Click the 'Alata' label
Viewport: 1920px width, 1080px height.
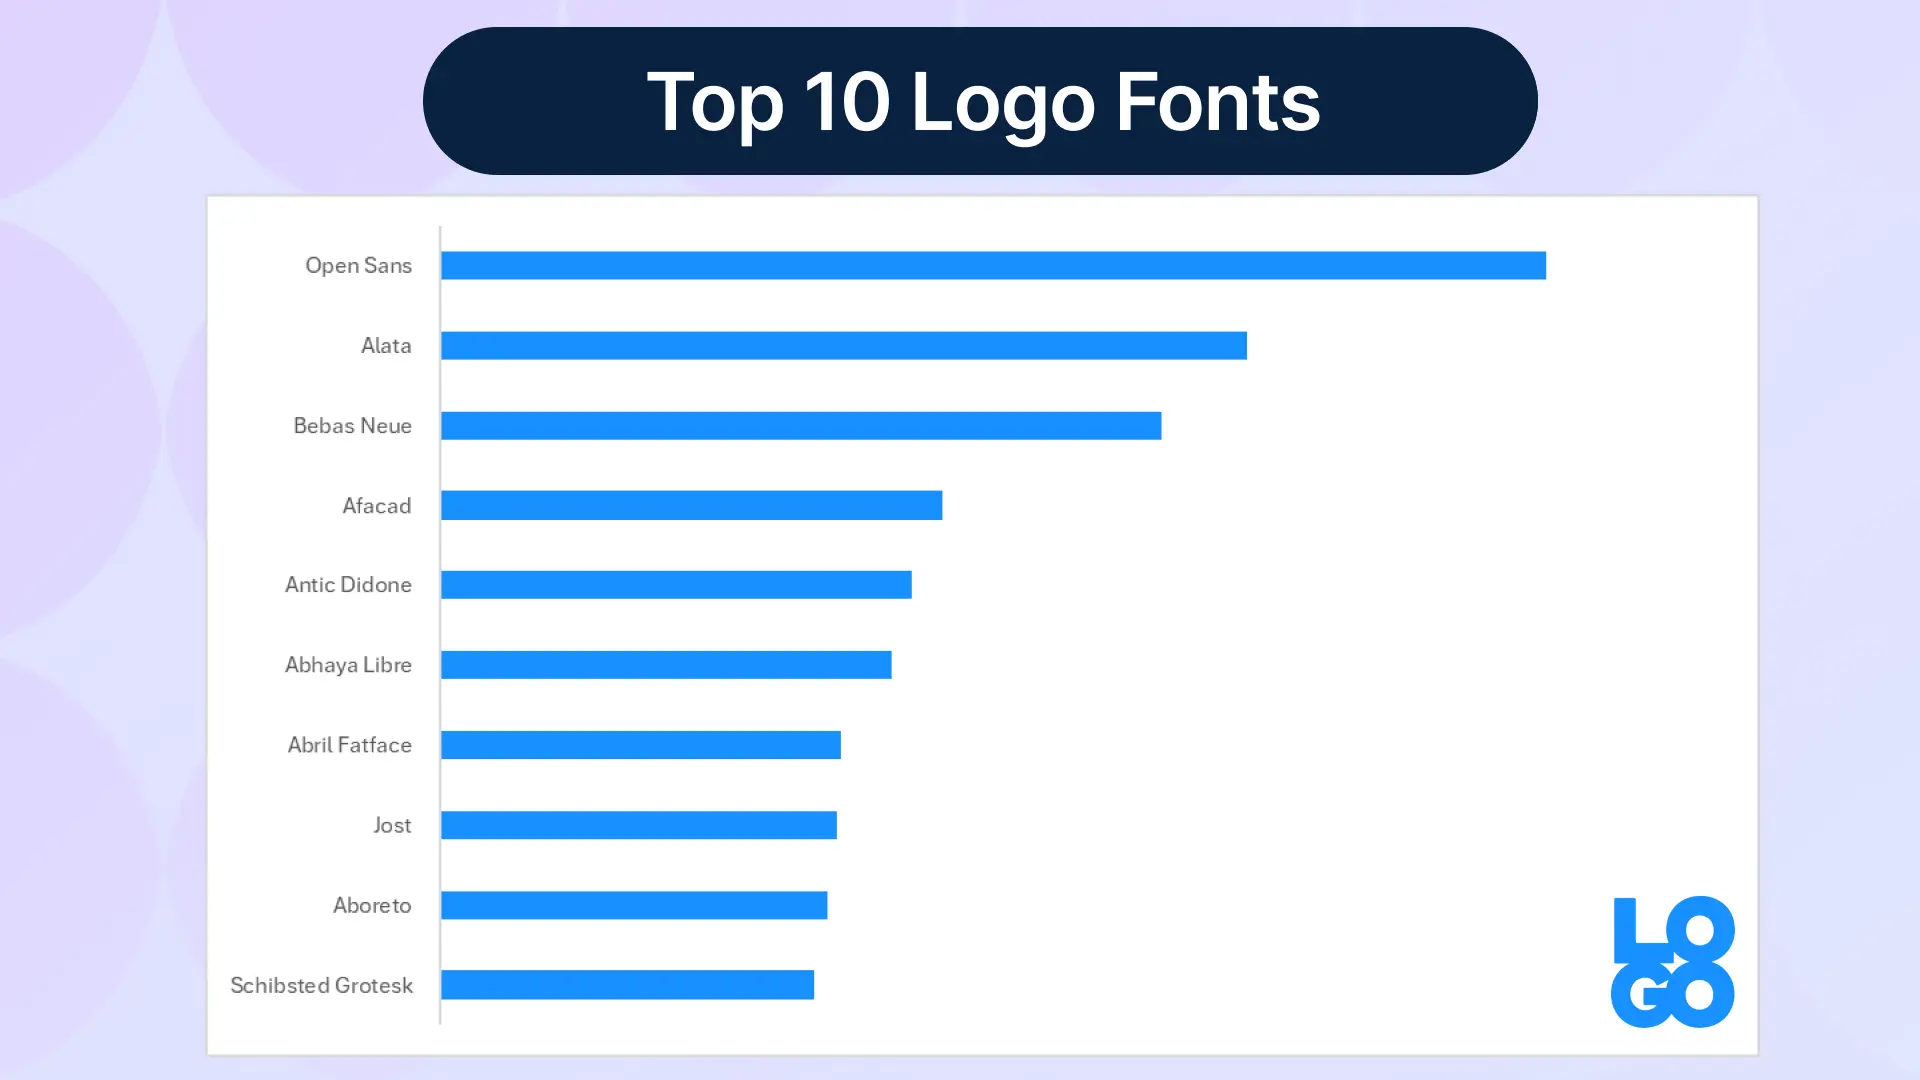point(386,345)
